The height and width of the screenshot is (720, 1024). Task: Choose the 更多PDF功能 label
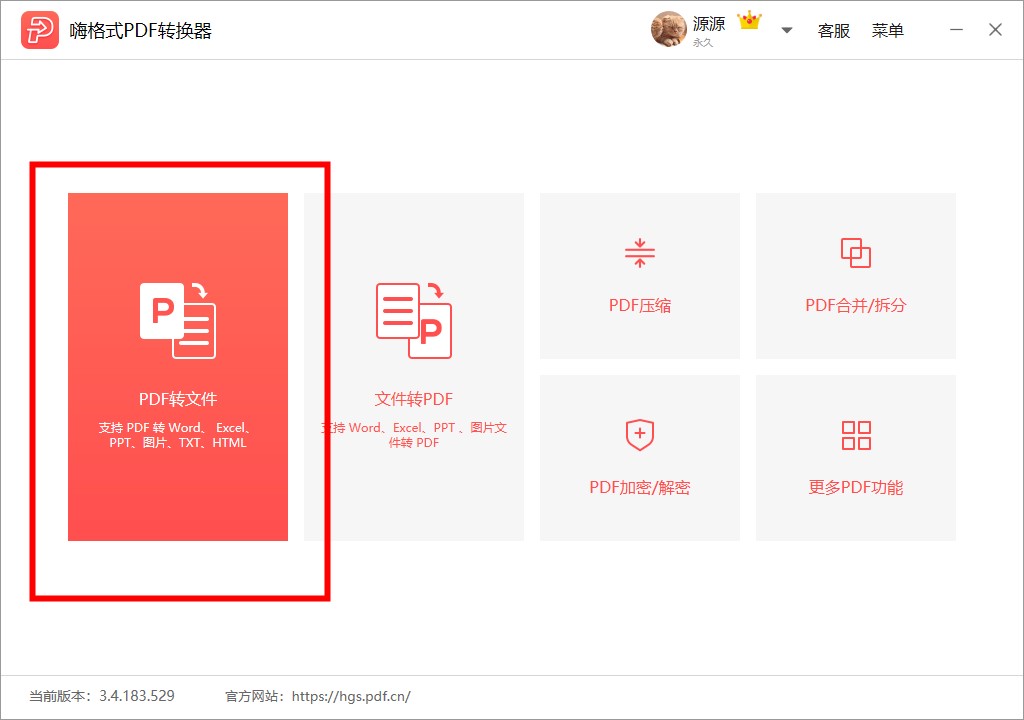pyautogui.click(x=856, y=487)
